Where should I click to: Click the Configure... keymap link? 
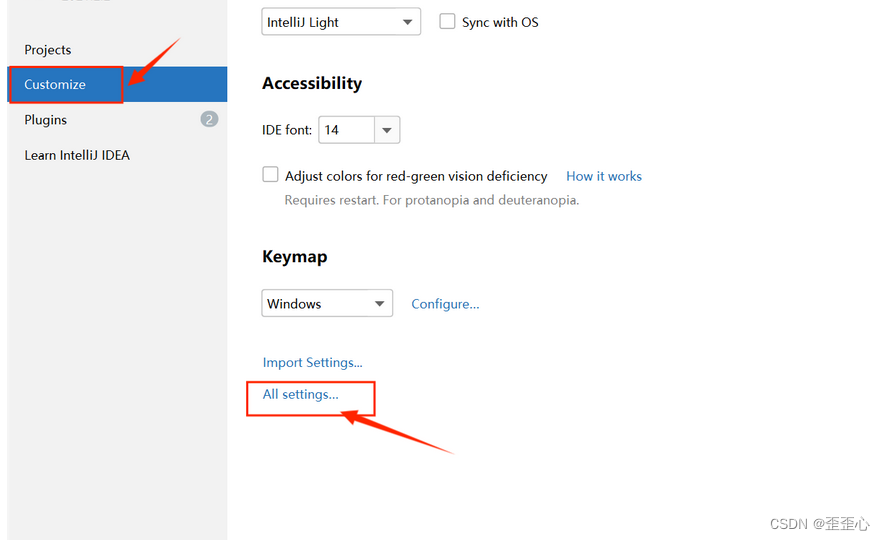(x=445, y=304)
